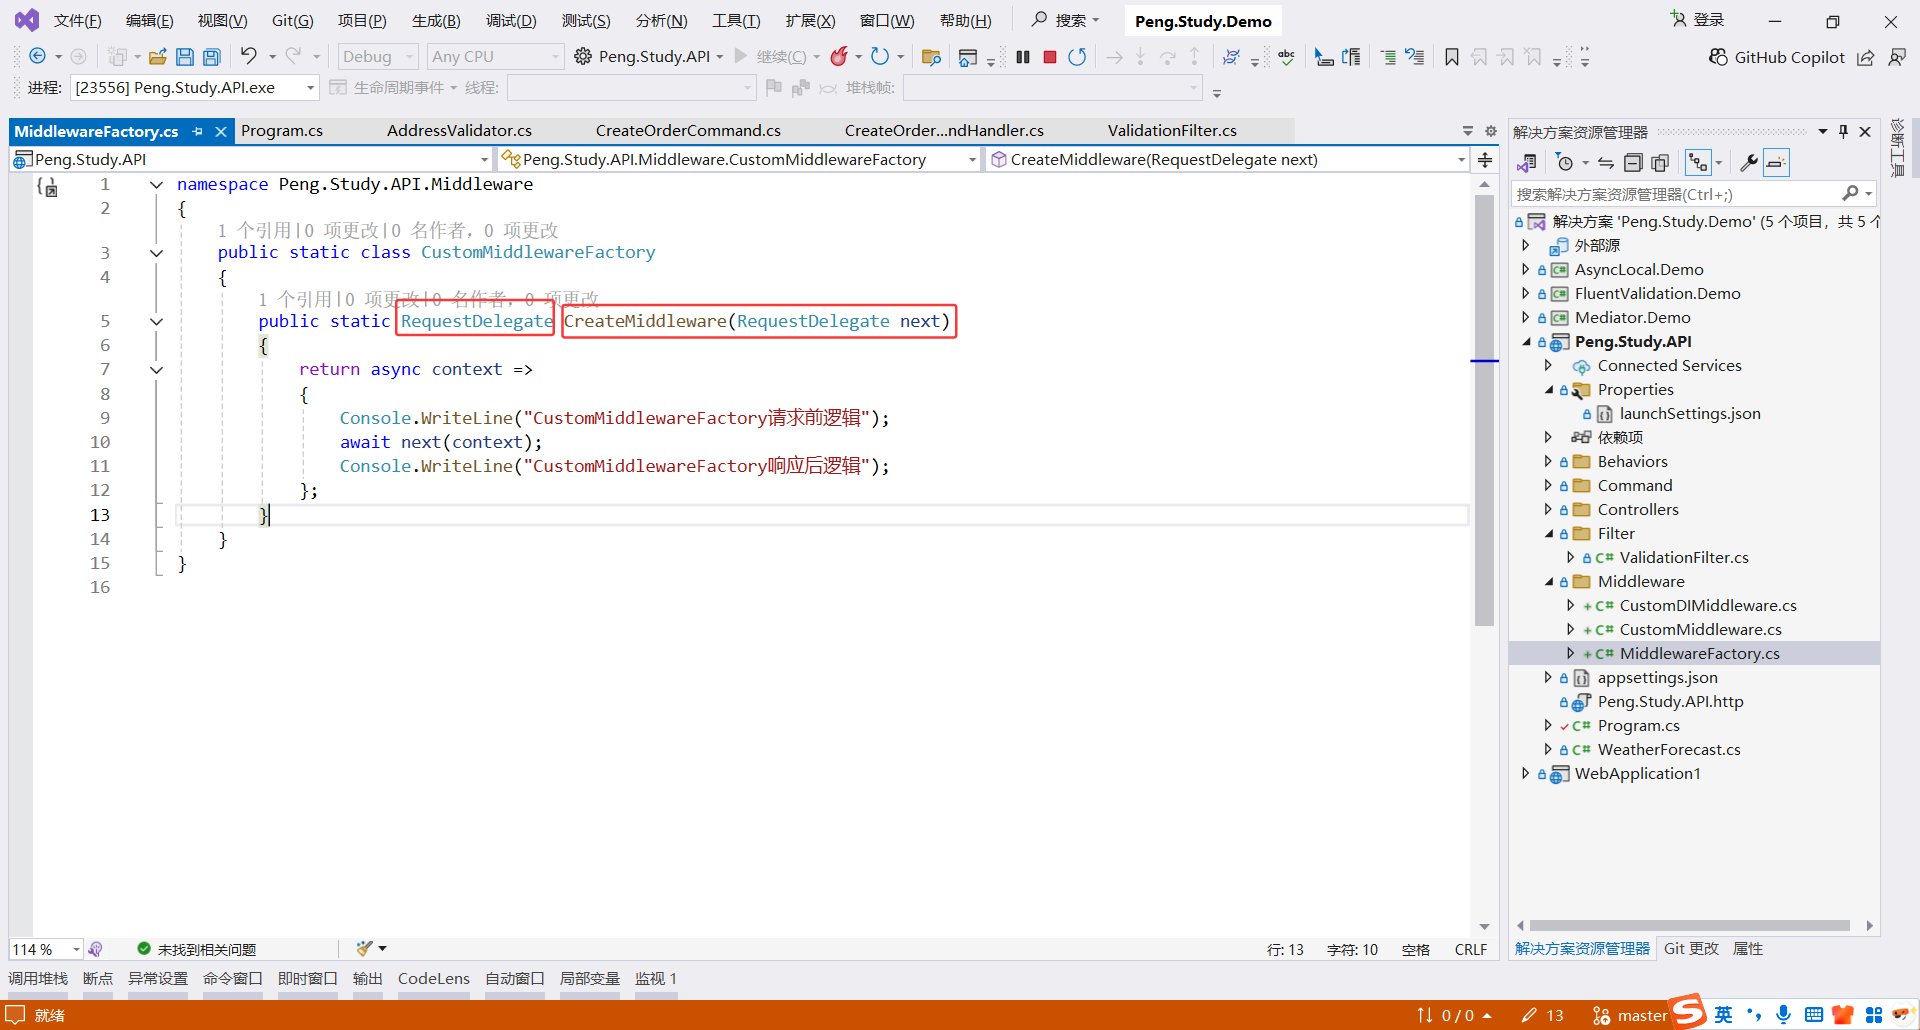Expand the WebApplication1 project

click(1526, 774)
